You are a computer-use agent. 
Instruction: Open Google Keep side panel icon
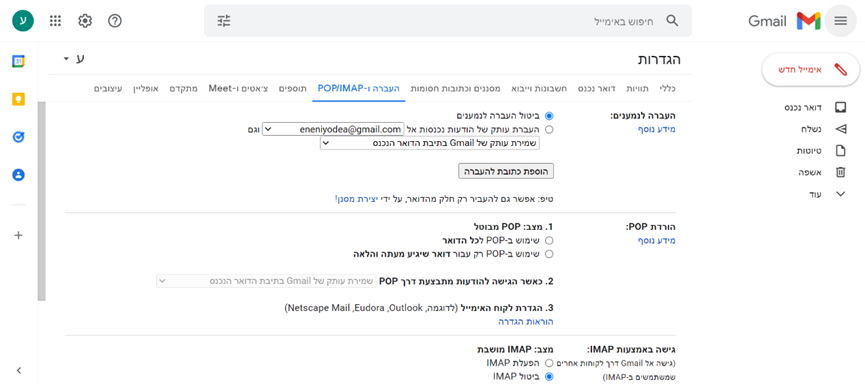pos(18,99)
